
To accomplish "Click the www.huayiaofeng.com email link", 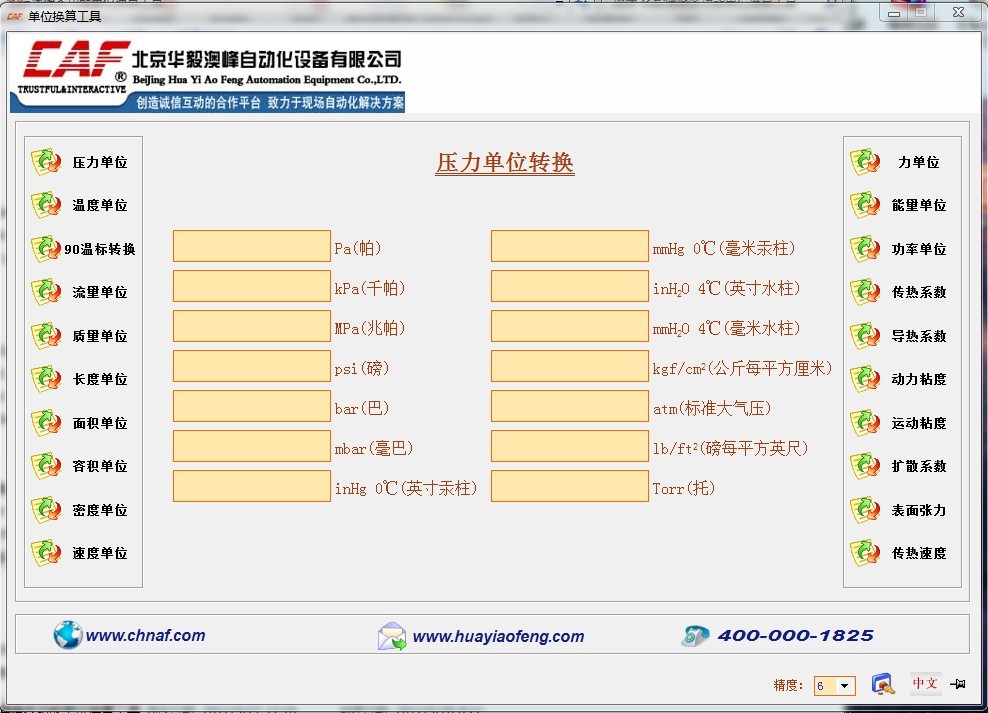I will coord(497,636).
